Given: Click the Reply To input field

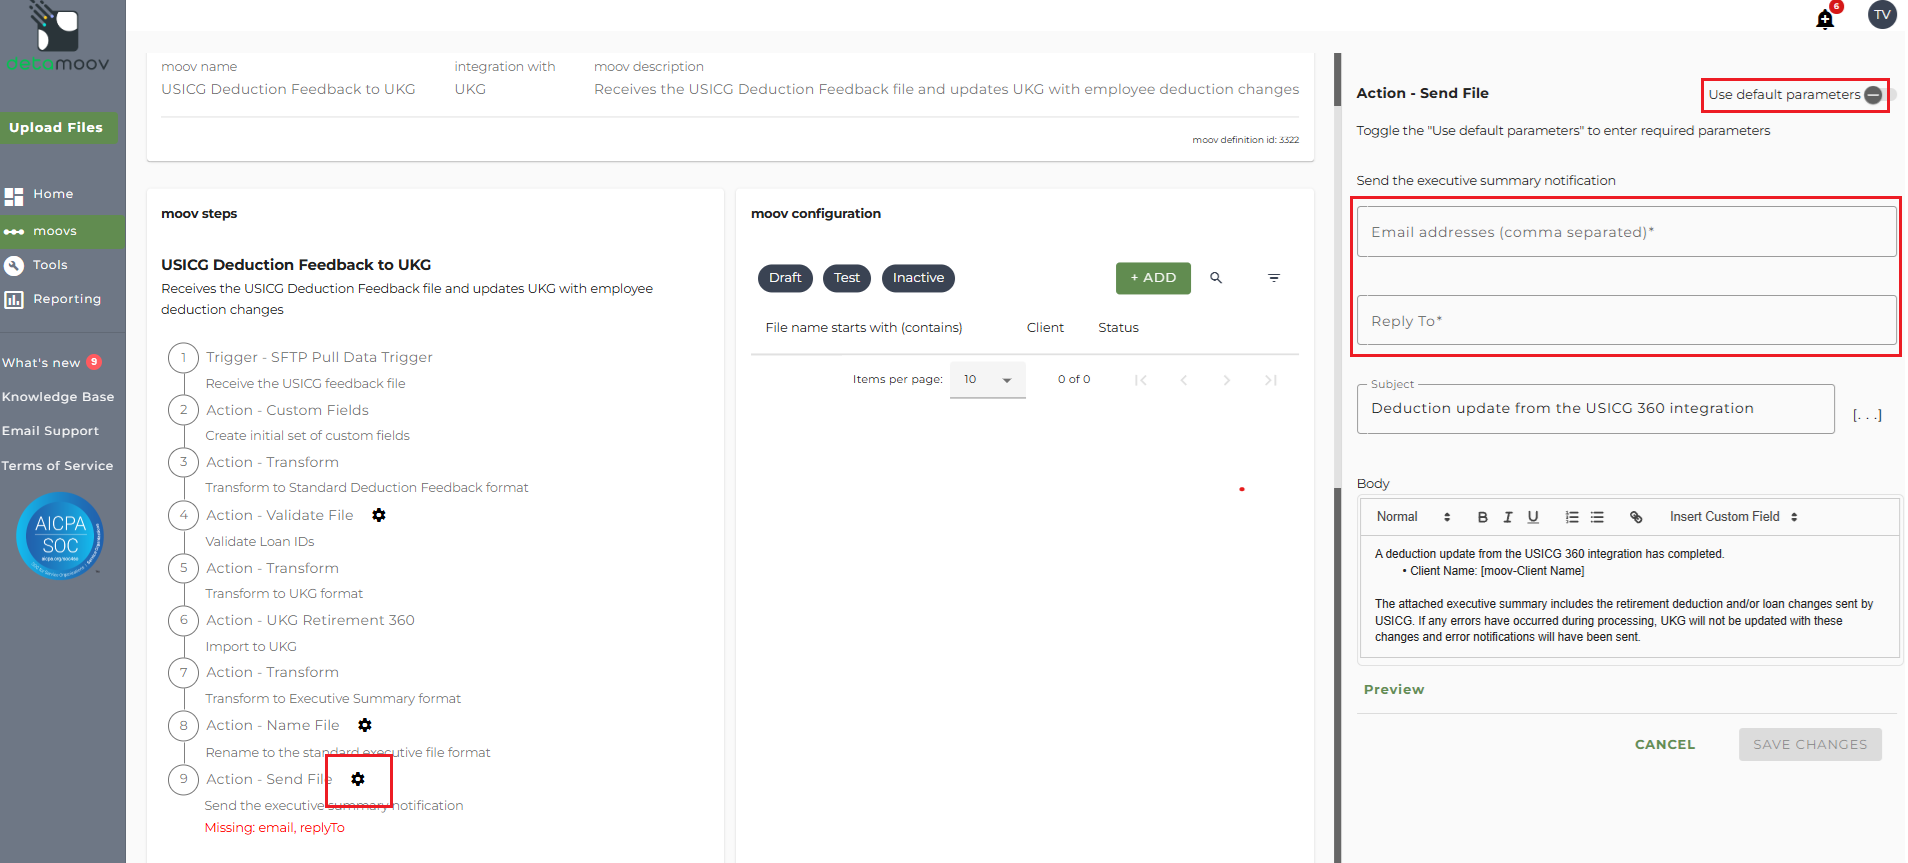Looking at the screenshot, I should [x=1626, y=321].
